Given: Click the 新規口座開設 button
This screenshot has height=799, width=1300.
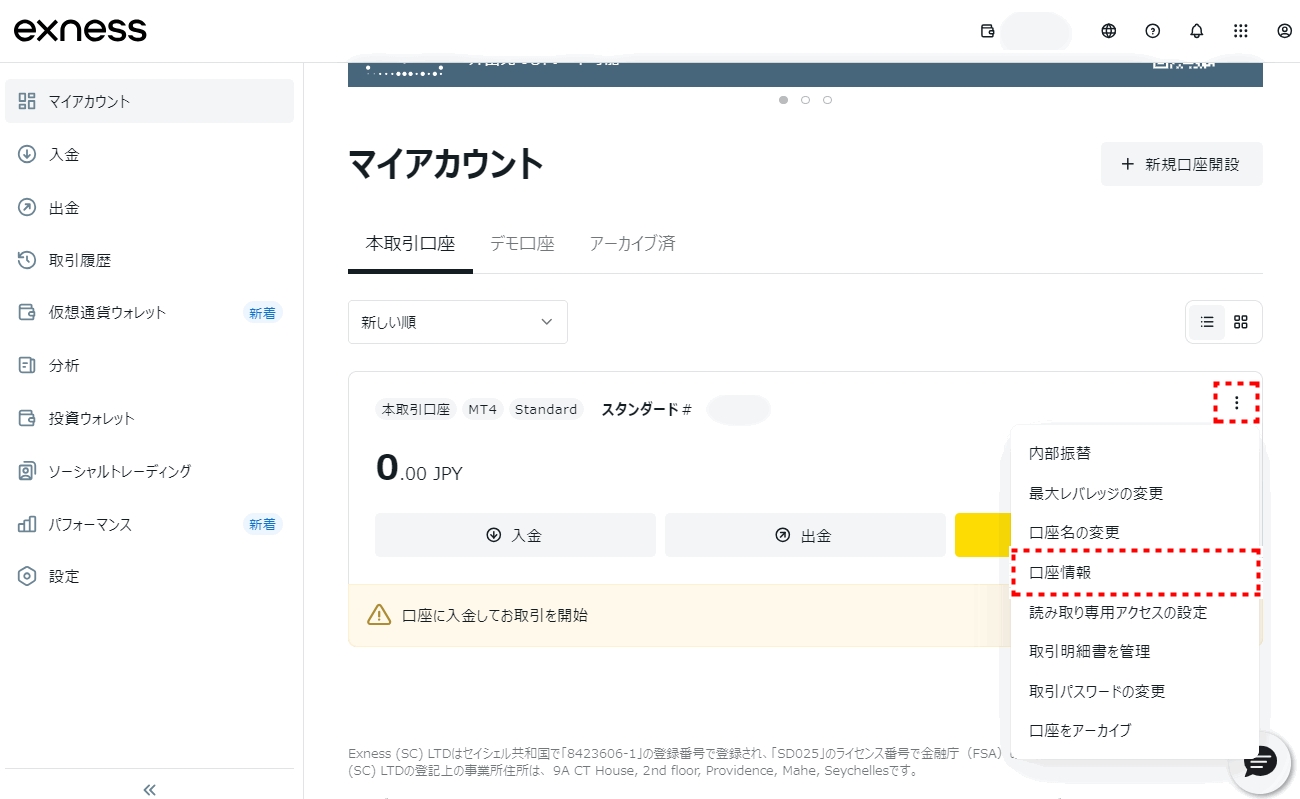Looking at the screenshot, I should [1181, 164].
